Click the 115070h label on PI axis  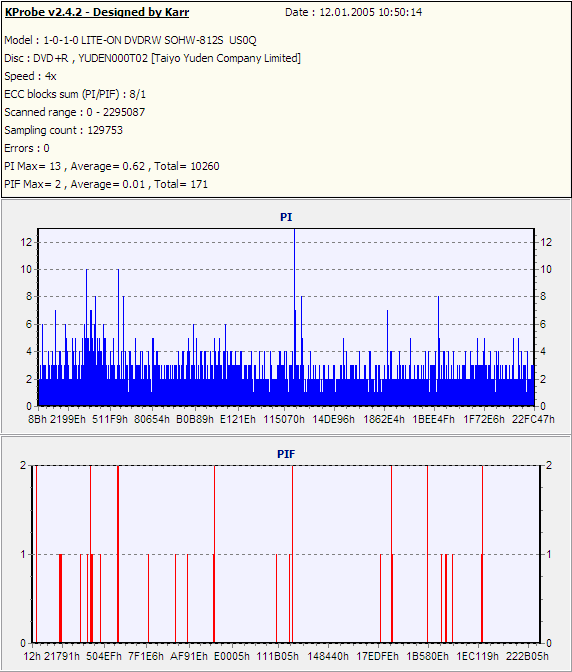[284, 419]
